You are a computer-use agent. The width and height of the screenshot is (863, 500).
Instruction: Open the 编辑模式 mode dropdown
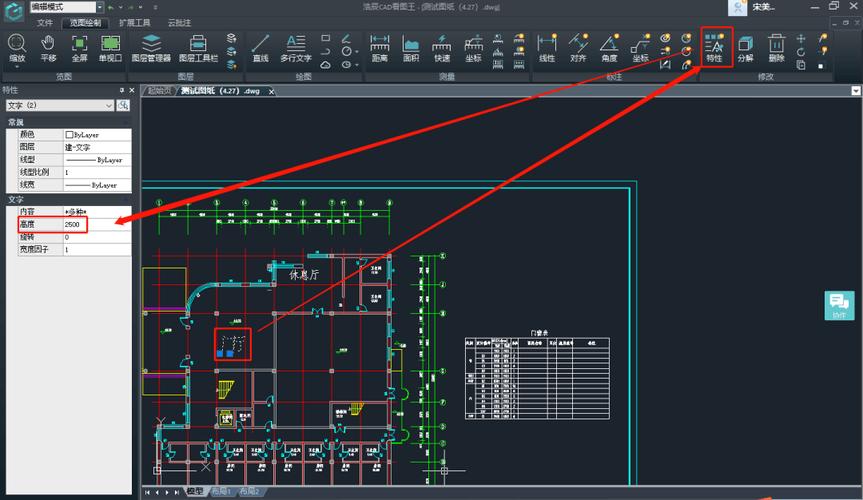click(x=100, y=7)
